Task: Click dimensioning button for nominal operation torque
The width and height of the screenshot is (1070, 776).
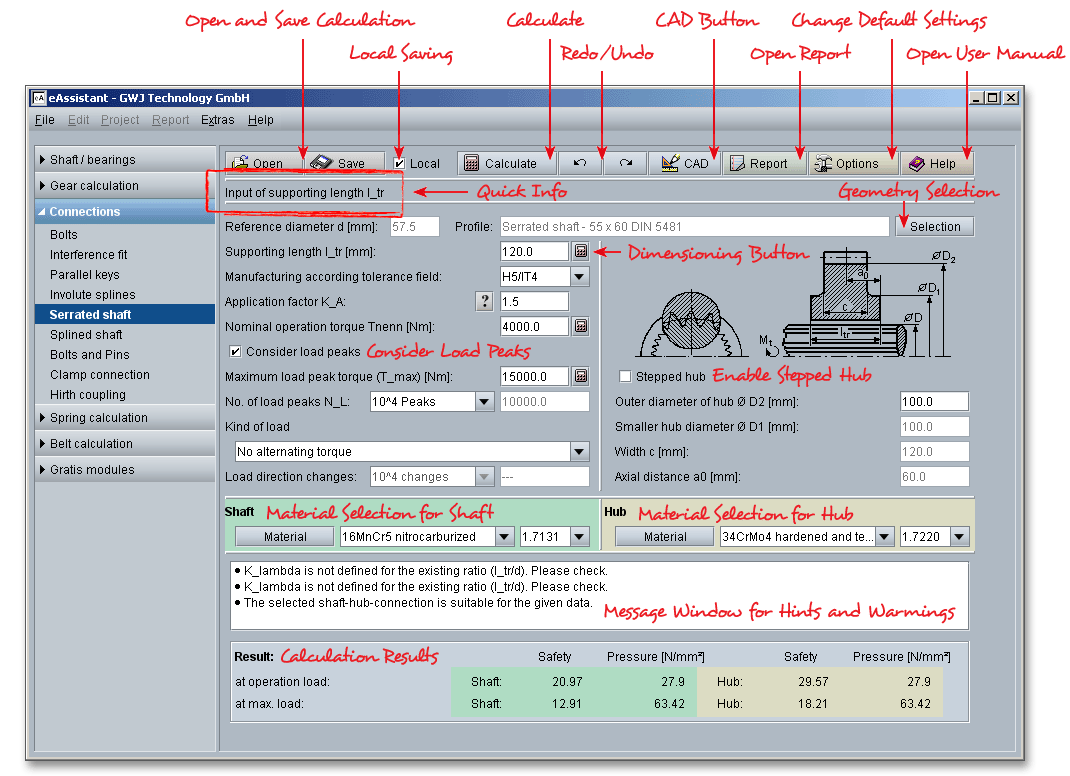Action: tap(581, 326)
